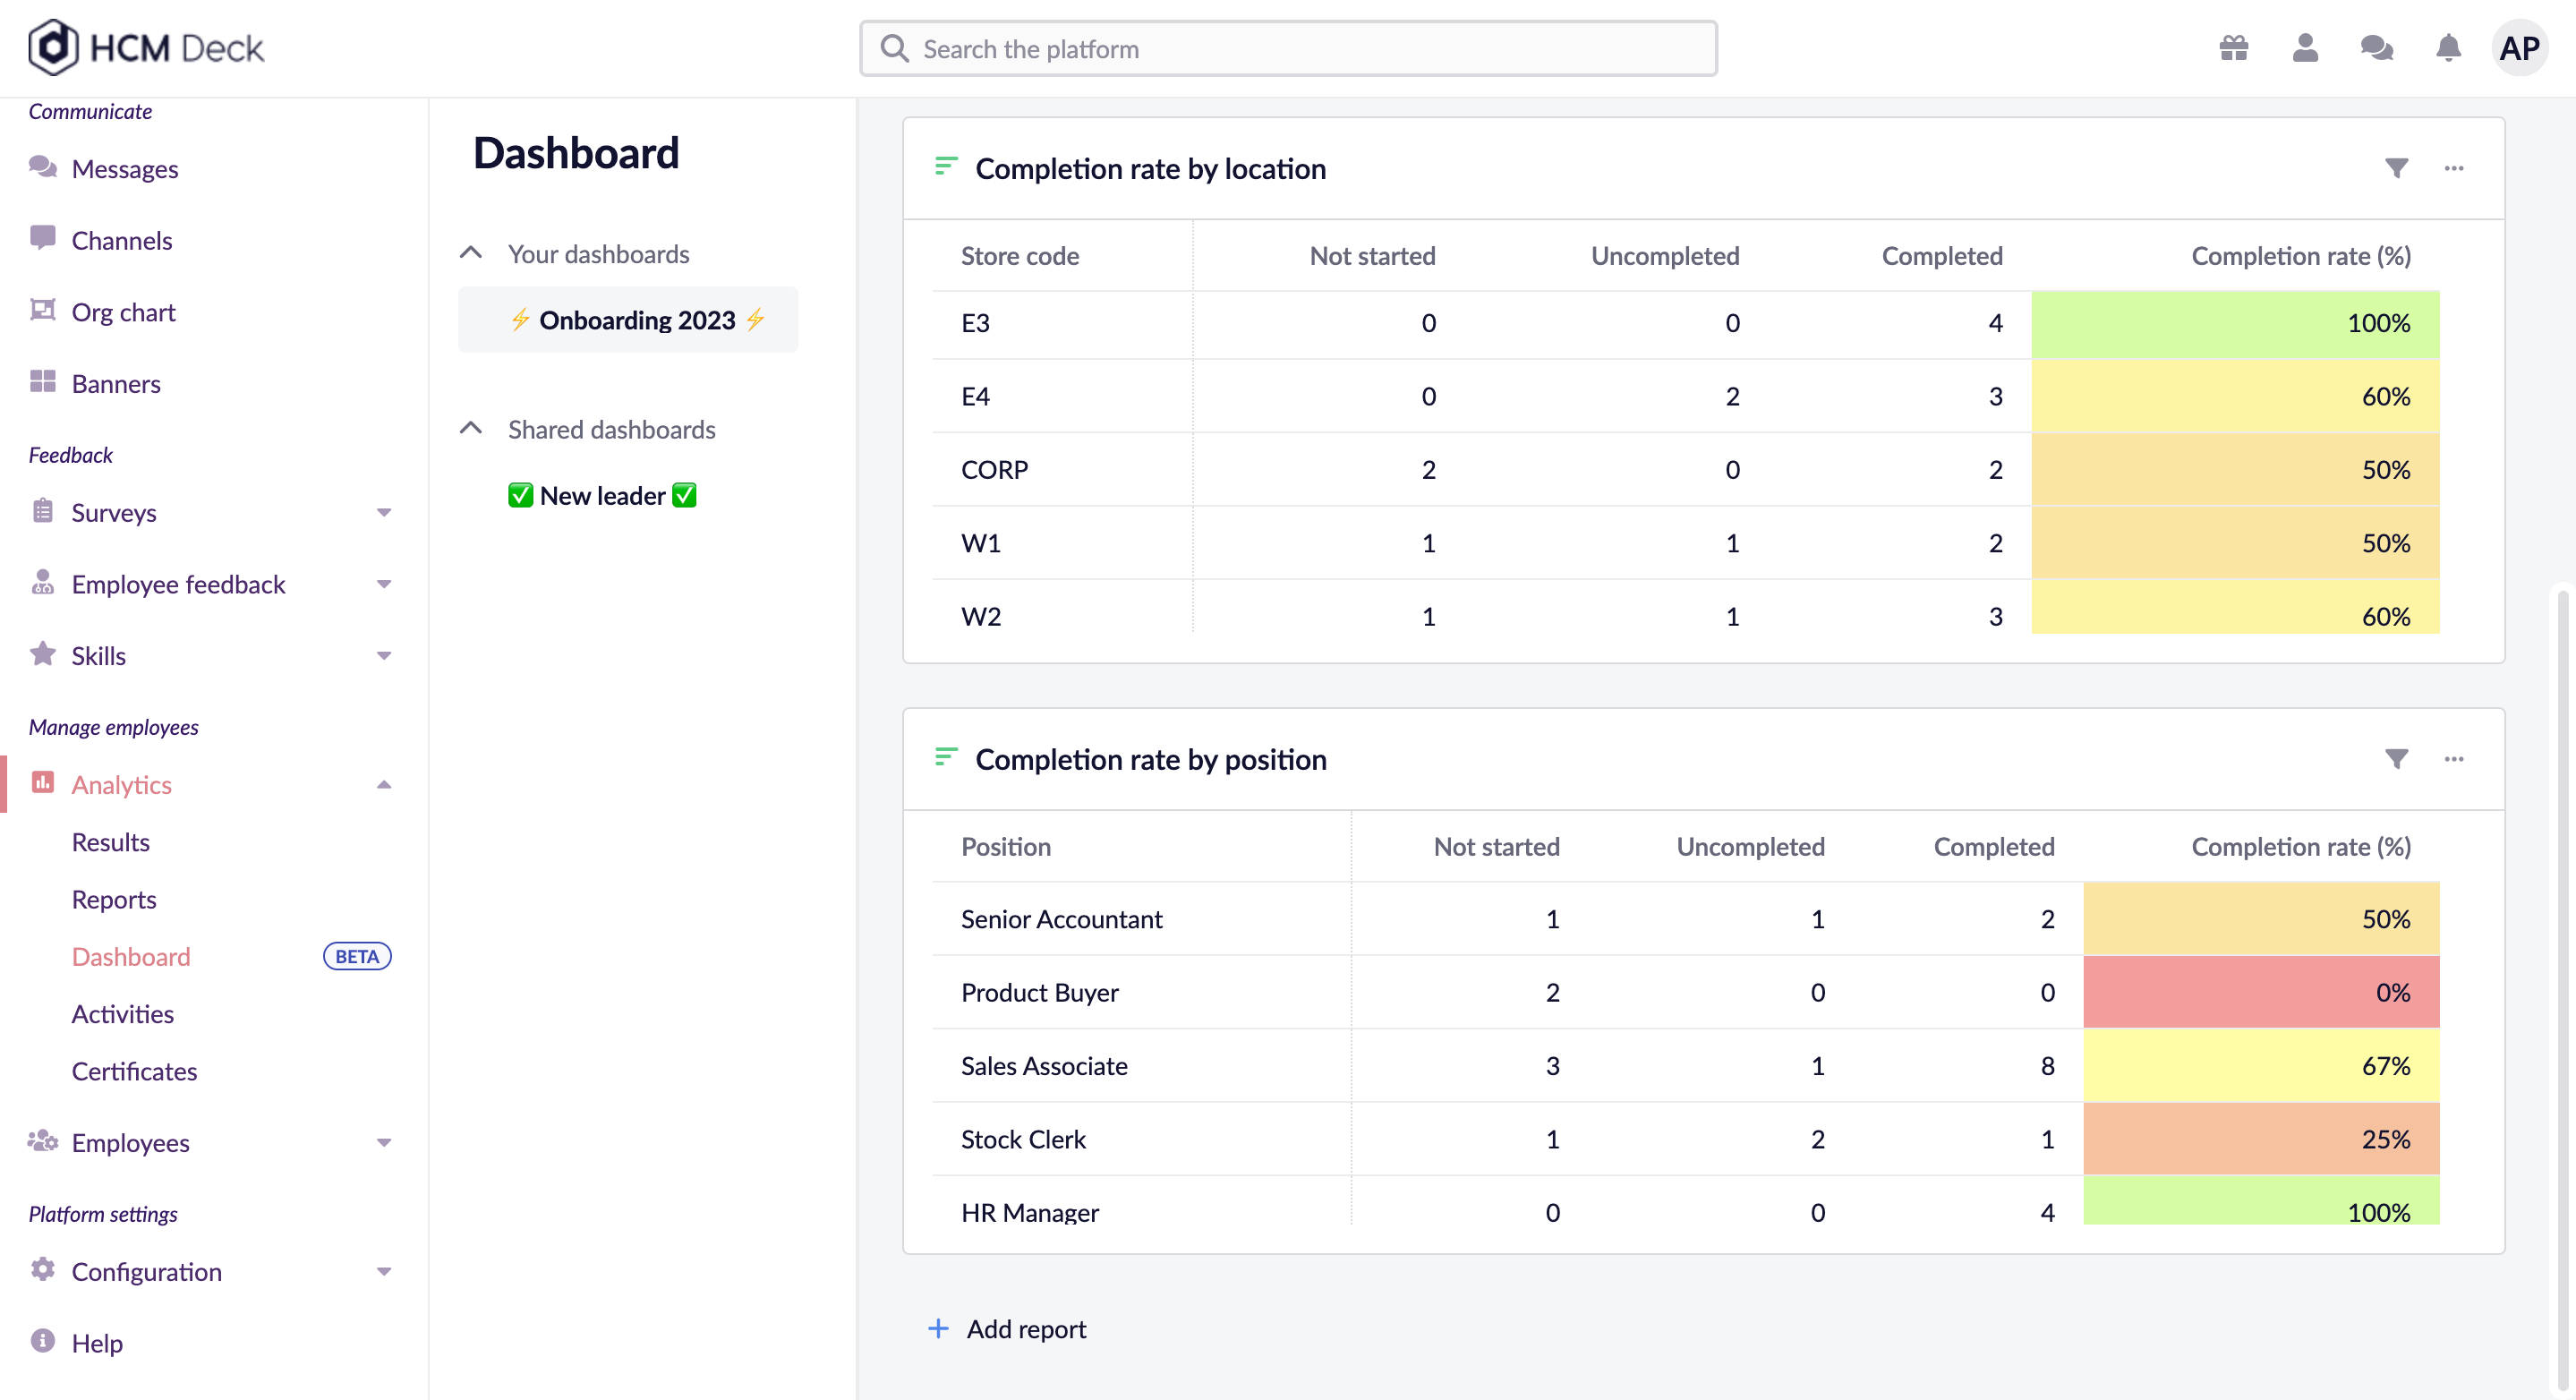Click the Analytics chart icon
Viewport: 2576px width, 1400px height.
tap(43, 783)
